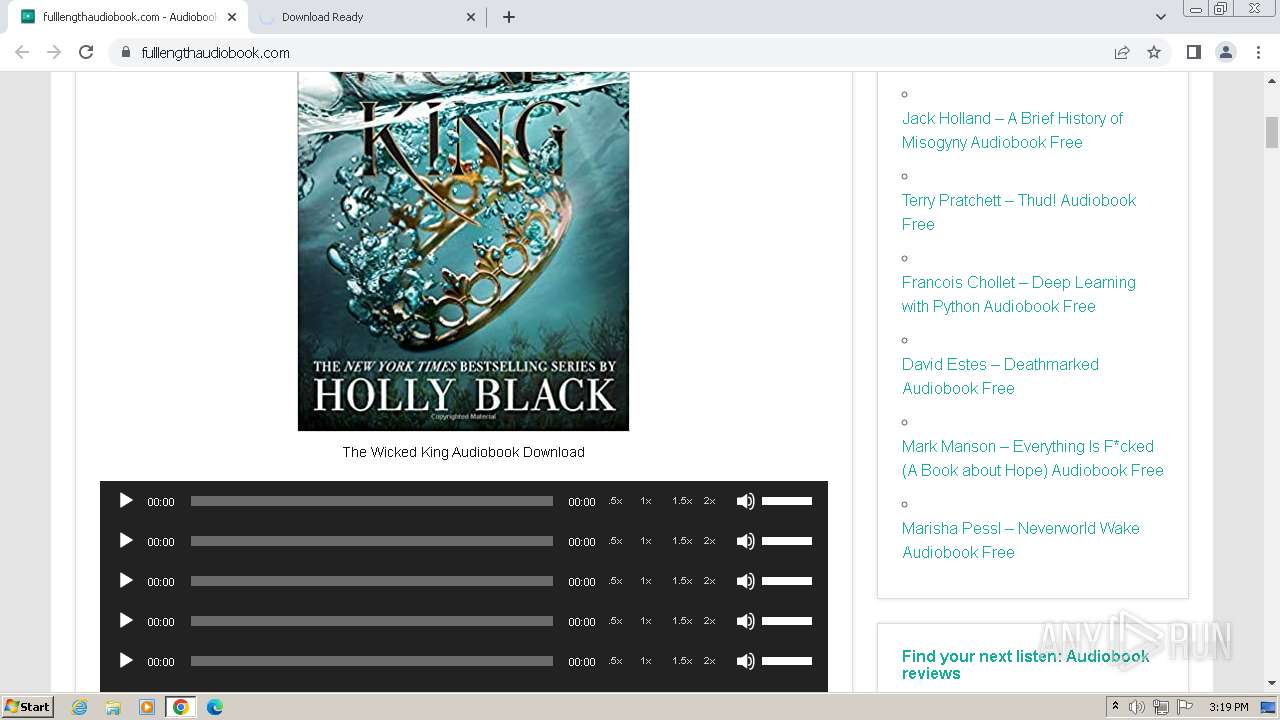The image size is (1280, 720).
Task: Open David Estes Deathmarked Audiobook link
Action: point(1000,376)
